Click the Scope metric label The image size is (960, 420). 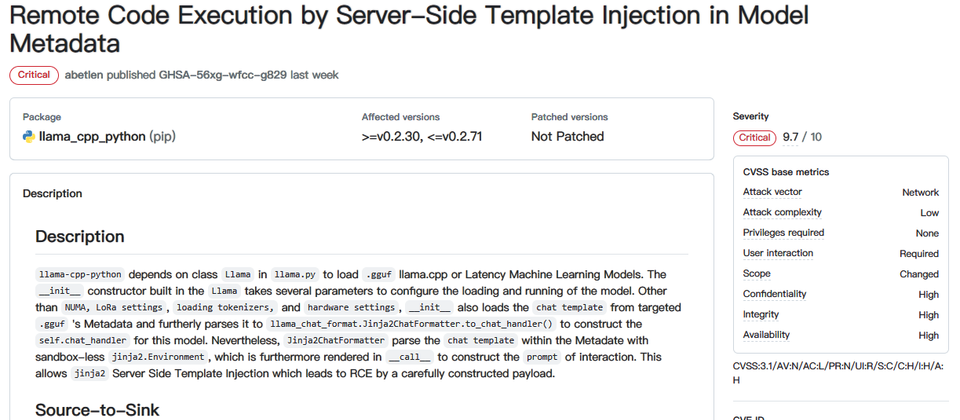[x=757, y=274]
